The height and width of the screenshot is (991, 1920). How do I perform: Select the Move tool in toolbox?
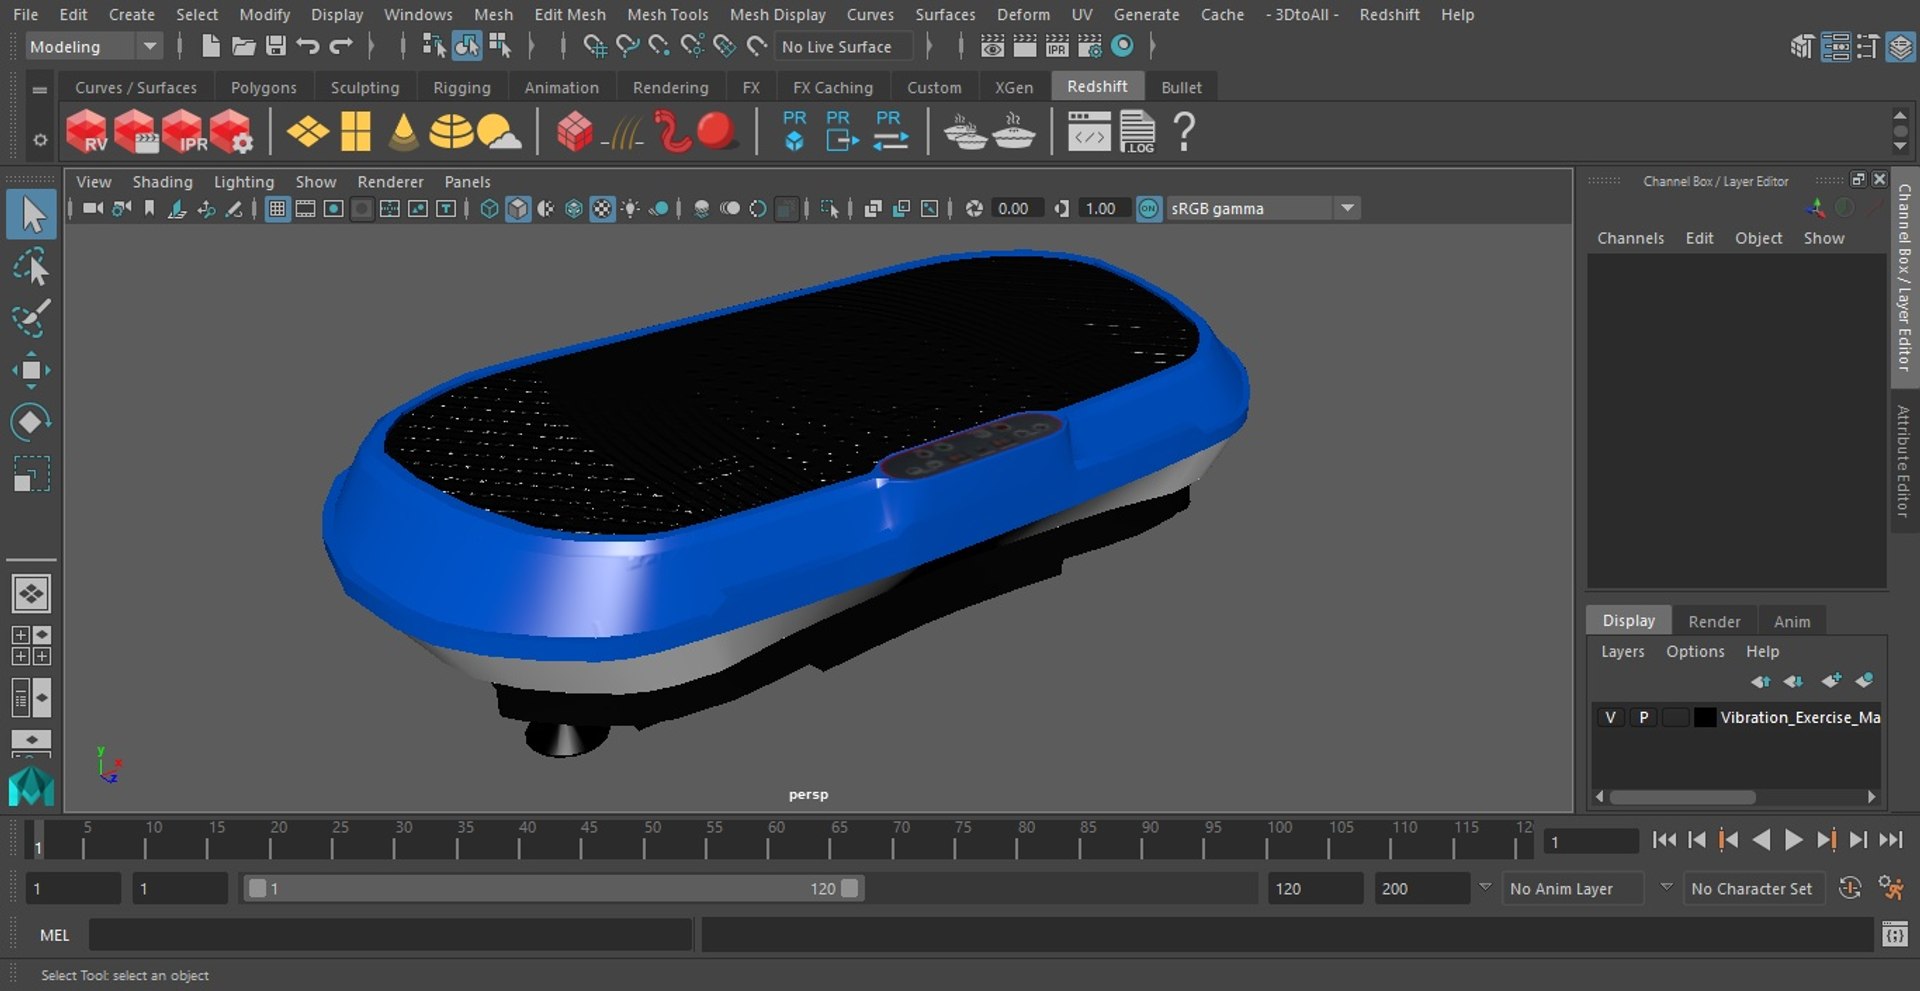pyautogui.click(x=30, y=370)
